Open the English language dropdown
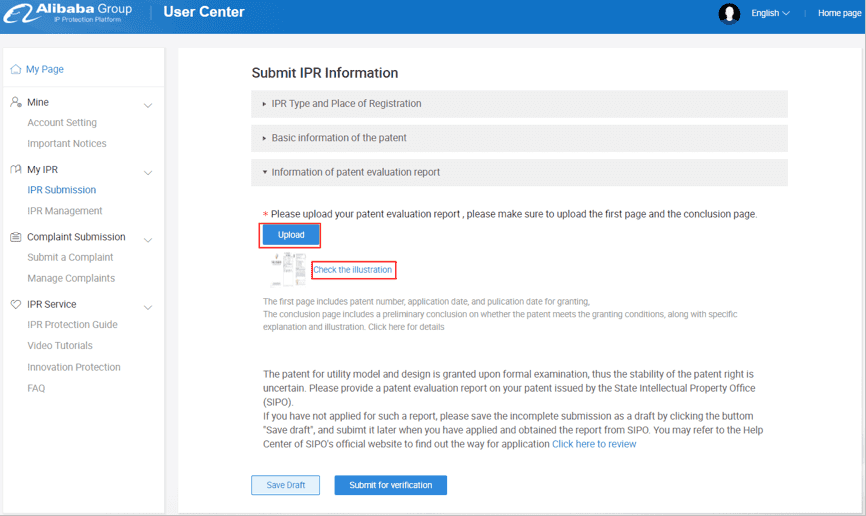866x516 pixels. tap(770, 13)
